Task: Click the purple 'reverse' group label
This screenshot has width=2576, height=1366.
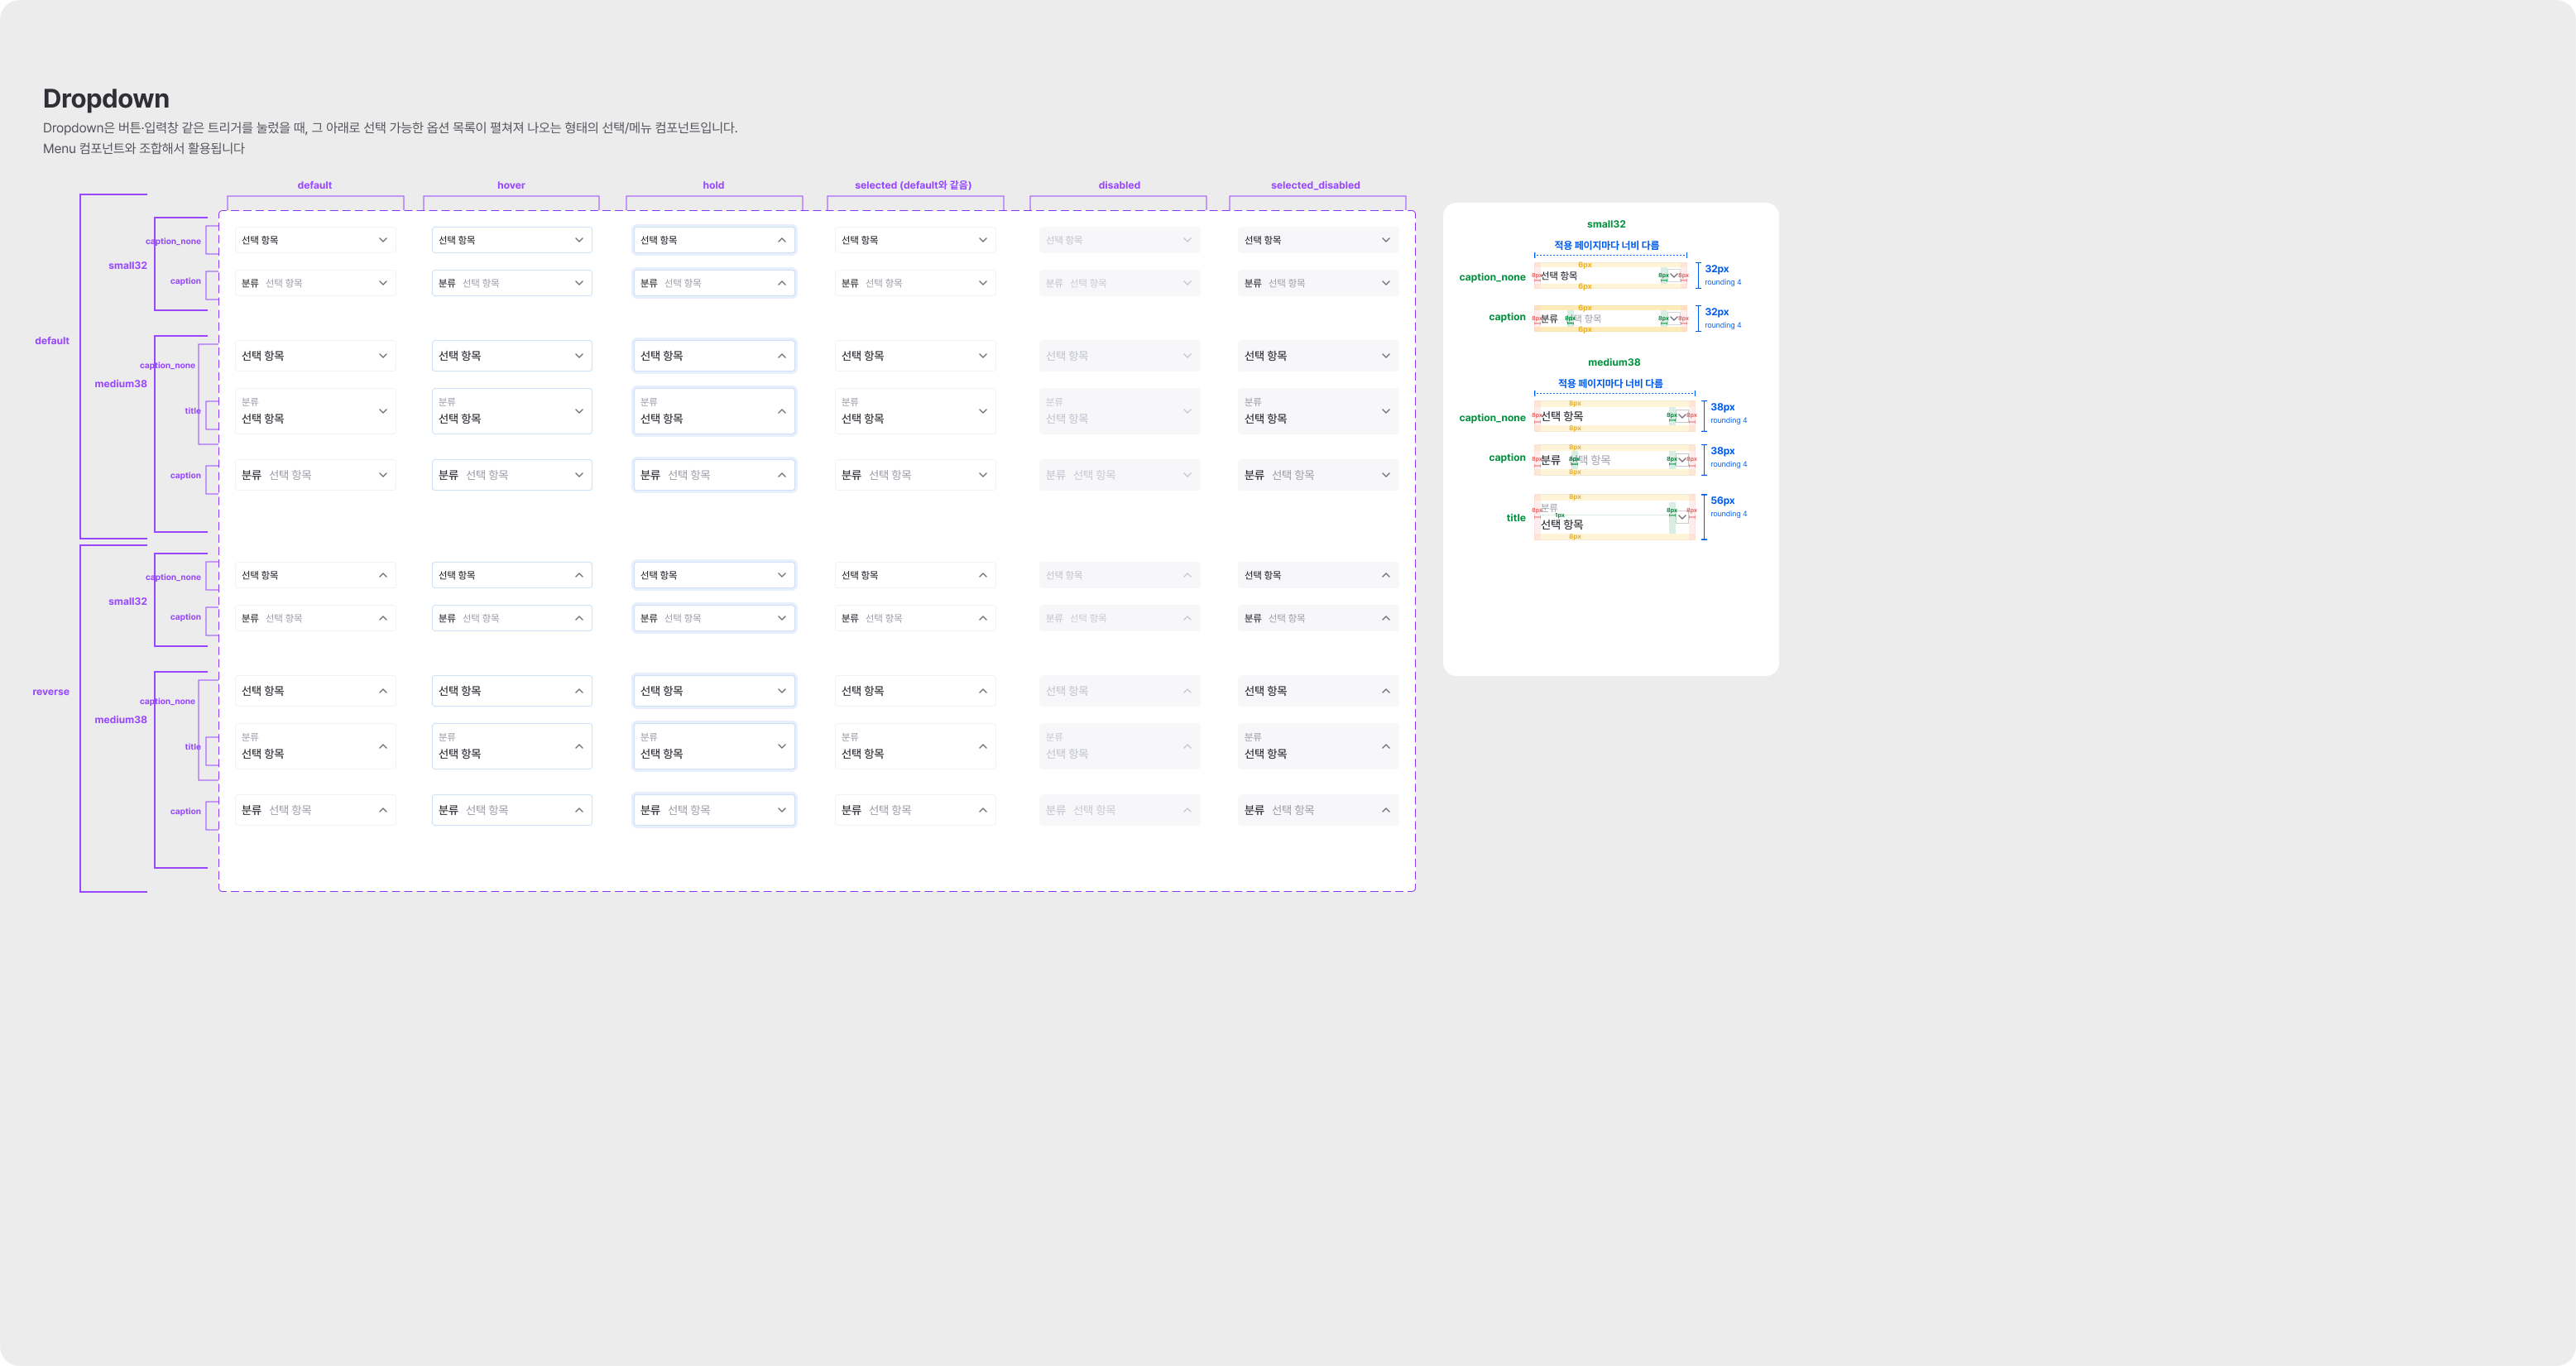Action: pyautogui.click(x=51, y=692)
